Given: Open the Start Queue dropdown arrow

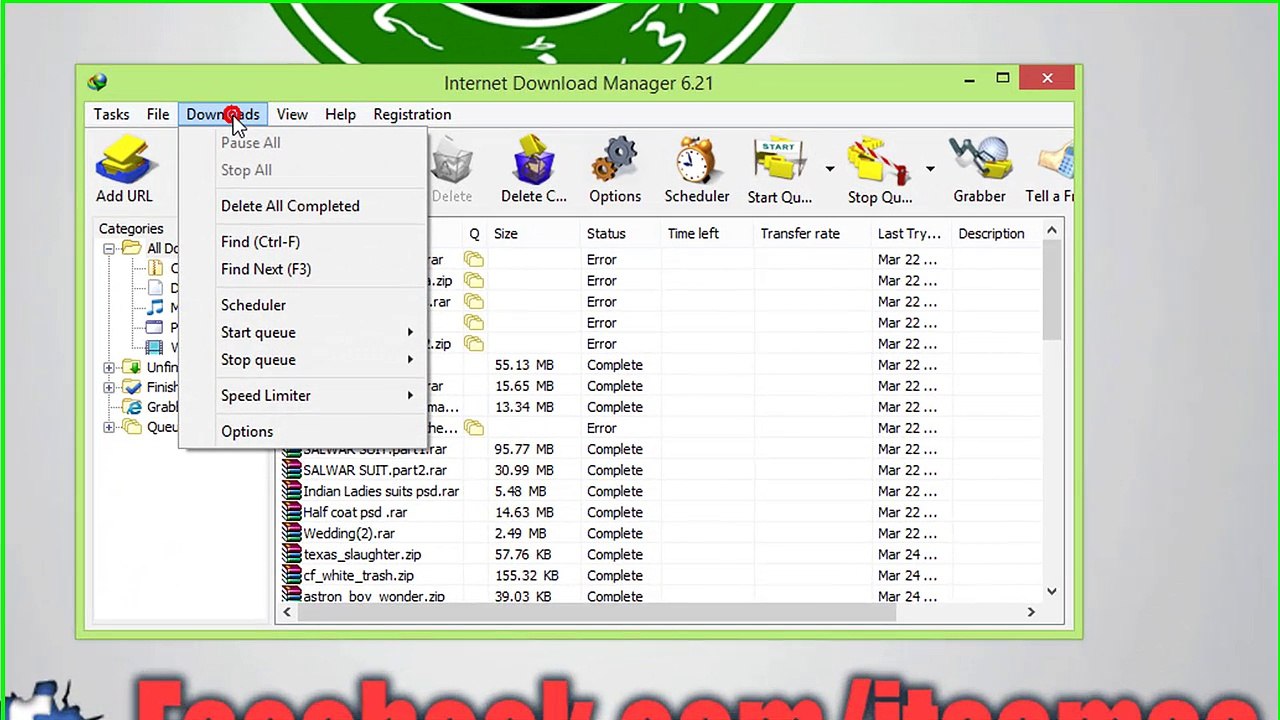Looking at the screenshot, I should click(x=829, y=169).
